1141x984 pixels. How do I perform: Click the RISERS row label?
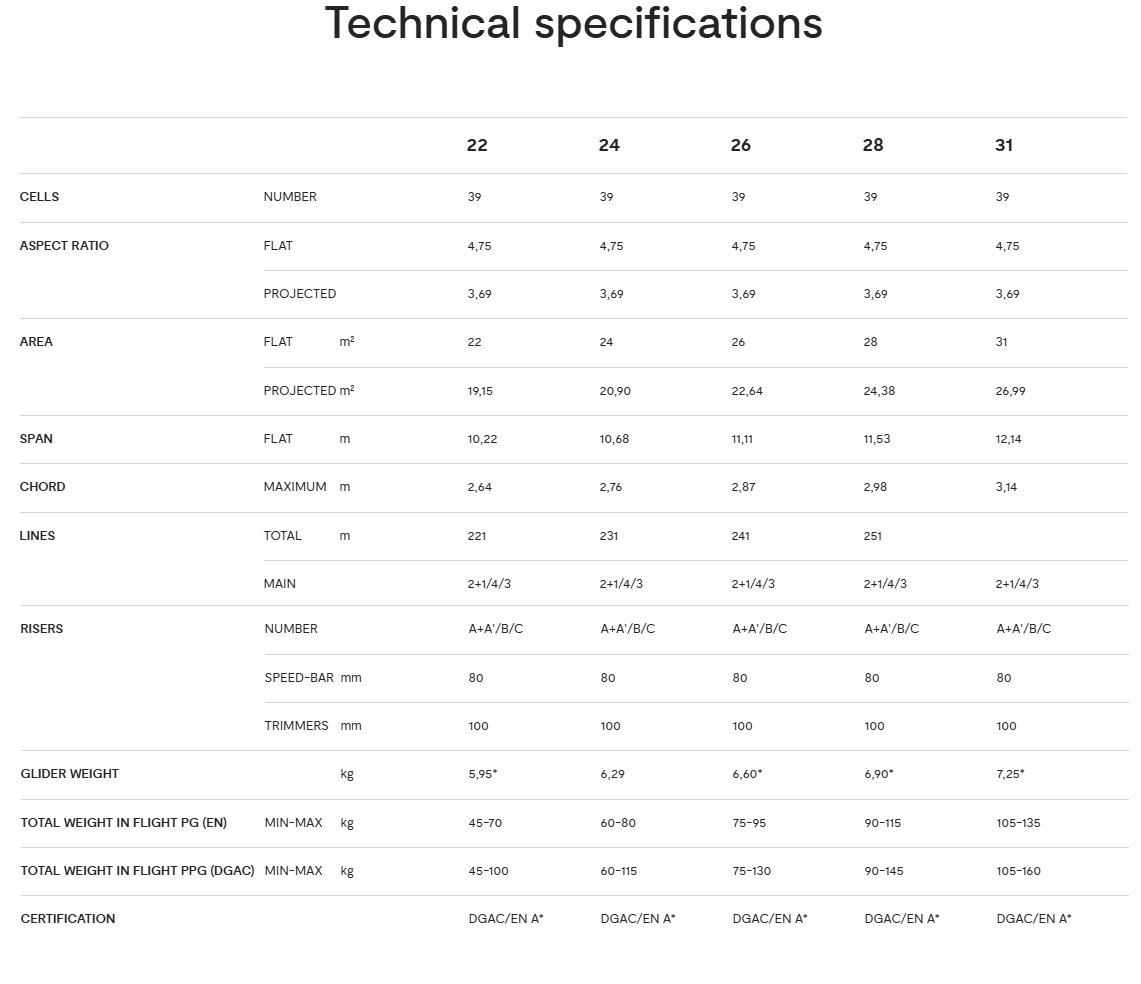point(42,629)
